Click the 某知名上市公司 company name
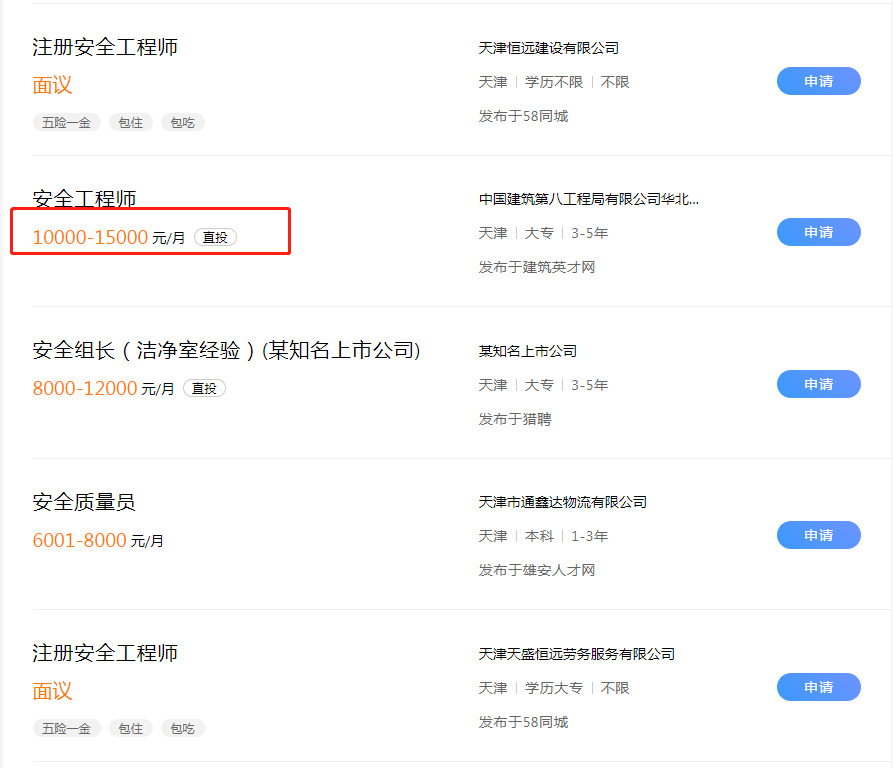The height and width of the screenshot is (768, 893). pyautogui.click(x=528, y=351)
